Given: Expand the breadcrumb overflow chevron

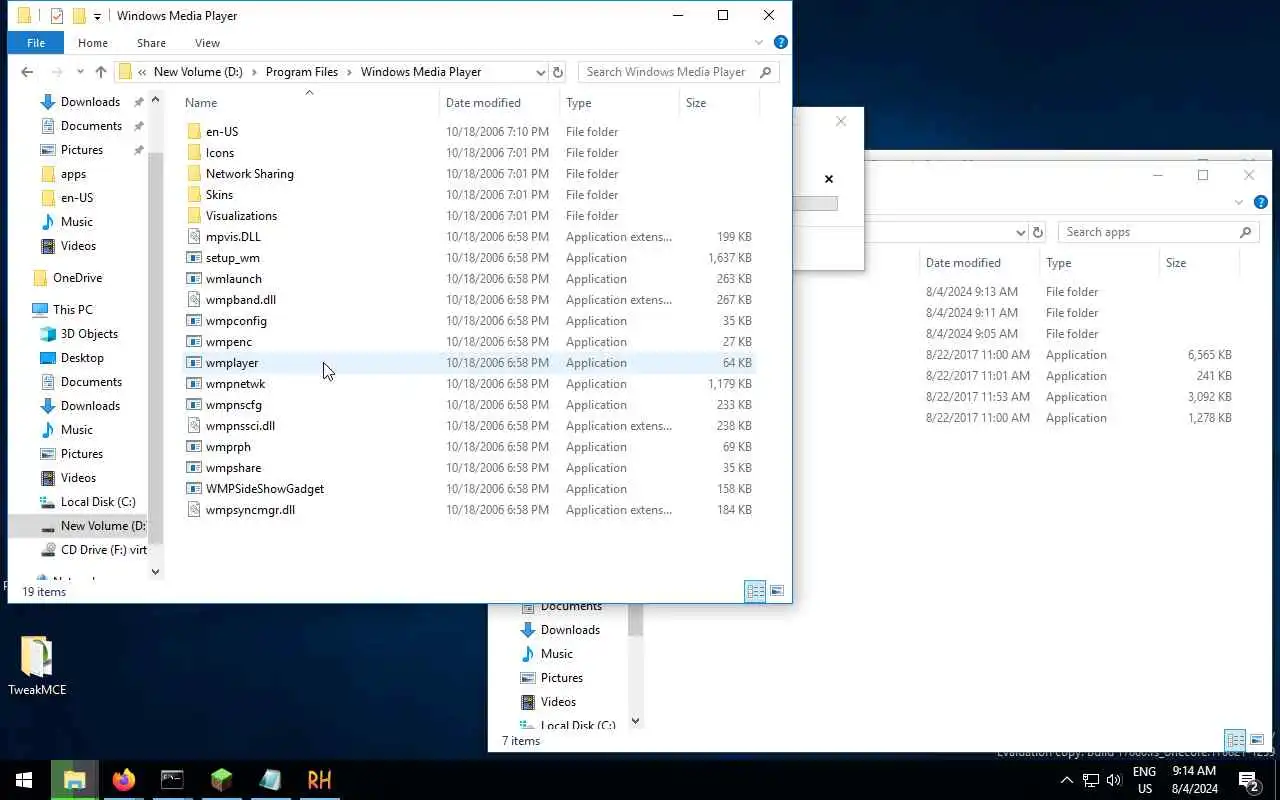Looking at the screenshot, I should (x=143, y=72).
